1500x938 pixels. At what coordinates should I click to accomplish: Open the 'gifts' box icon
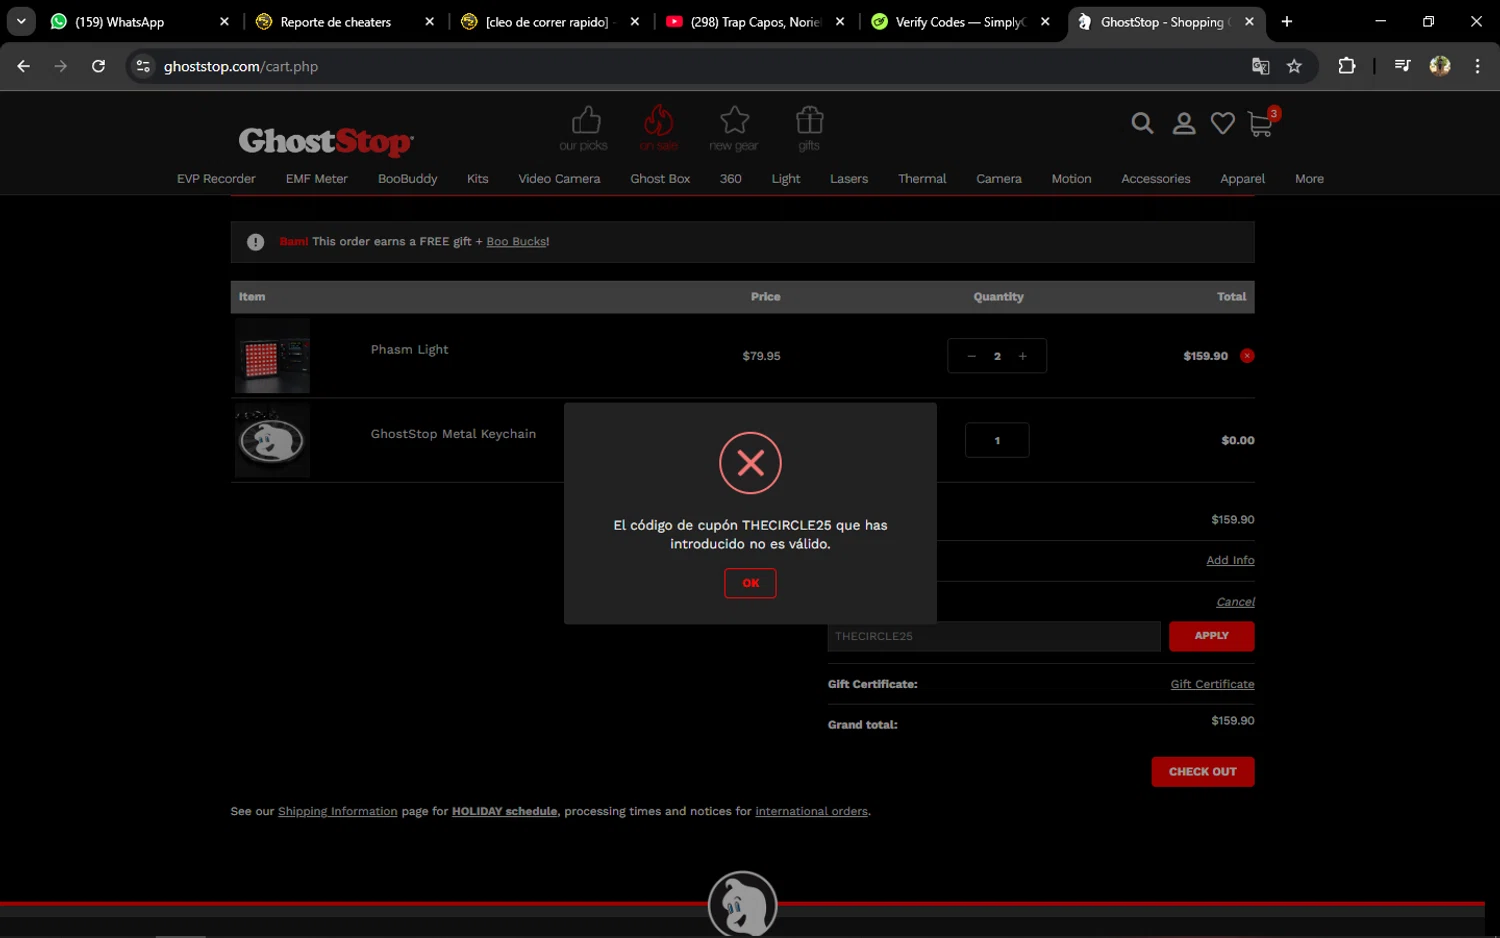tap(809, 121)
